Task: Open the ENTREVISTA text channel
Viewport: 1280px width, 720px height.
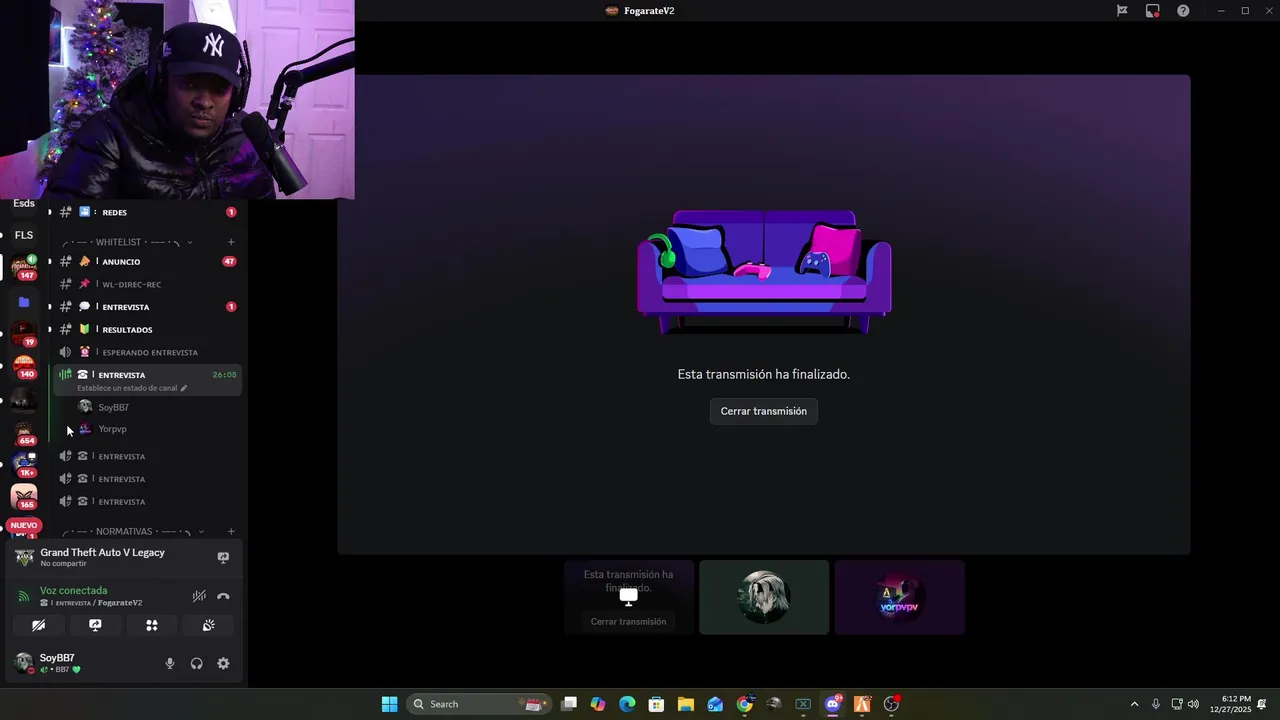Action: pyautogui.click(x=148, y=307)
